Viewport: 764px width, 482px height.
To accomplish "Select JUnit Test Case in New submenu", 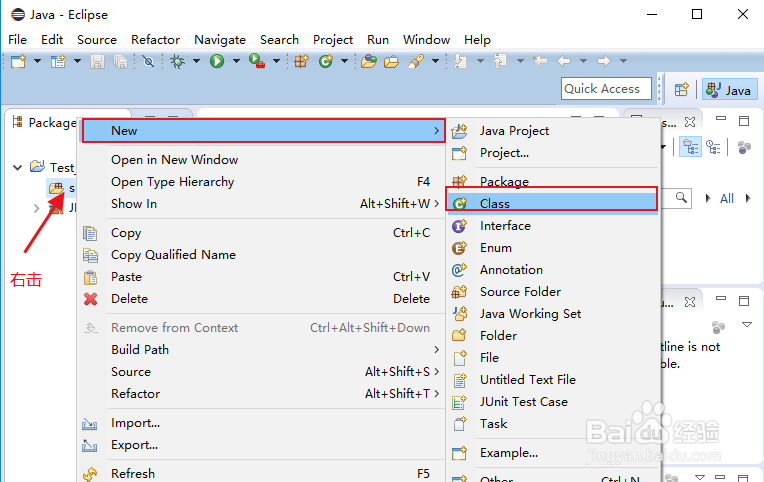I will click(554, 402).
